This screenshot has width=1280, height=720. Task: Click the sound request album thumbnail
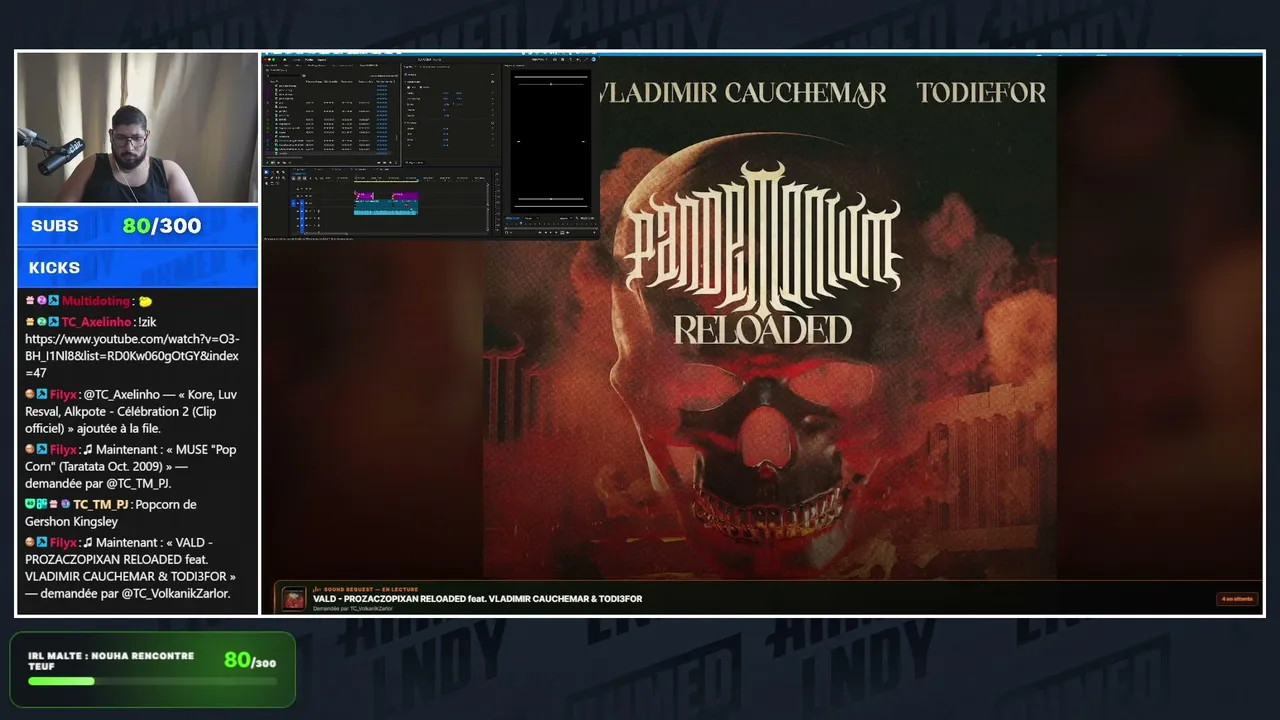pos(294,598)
